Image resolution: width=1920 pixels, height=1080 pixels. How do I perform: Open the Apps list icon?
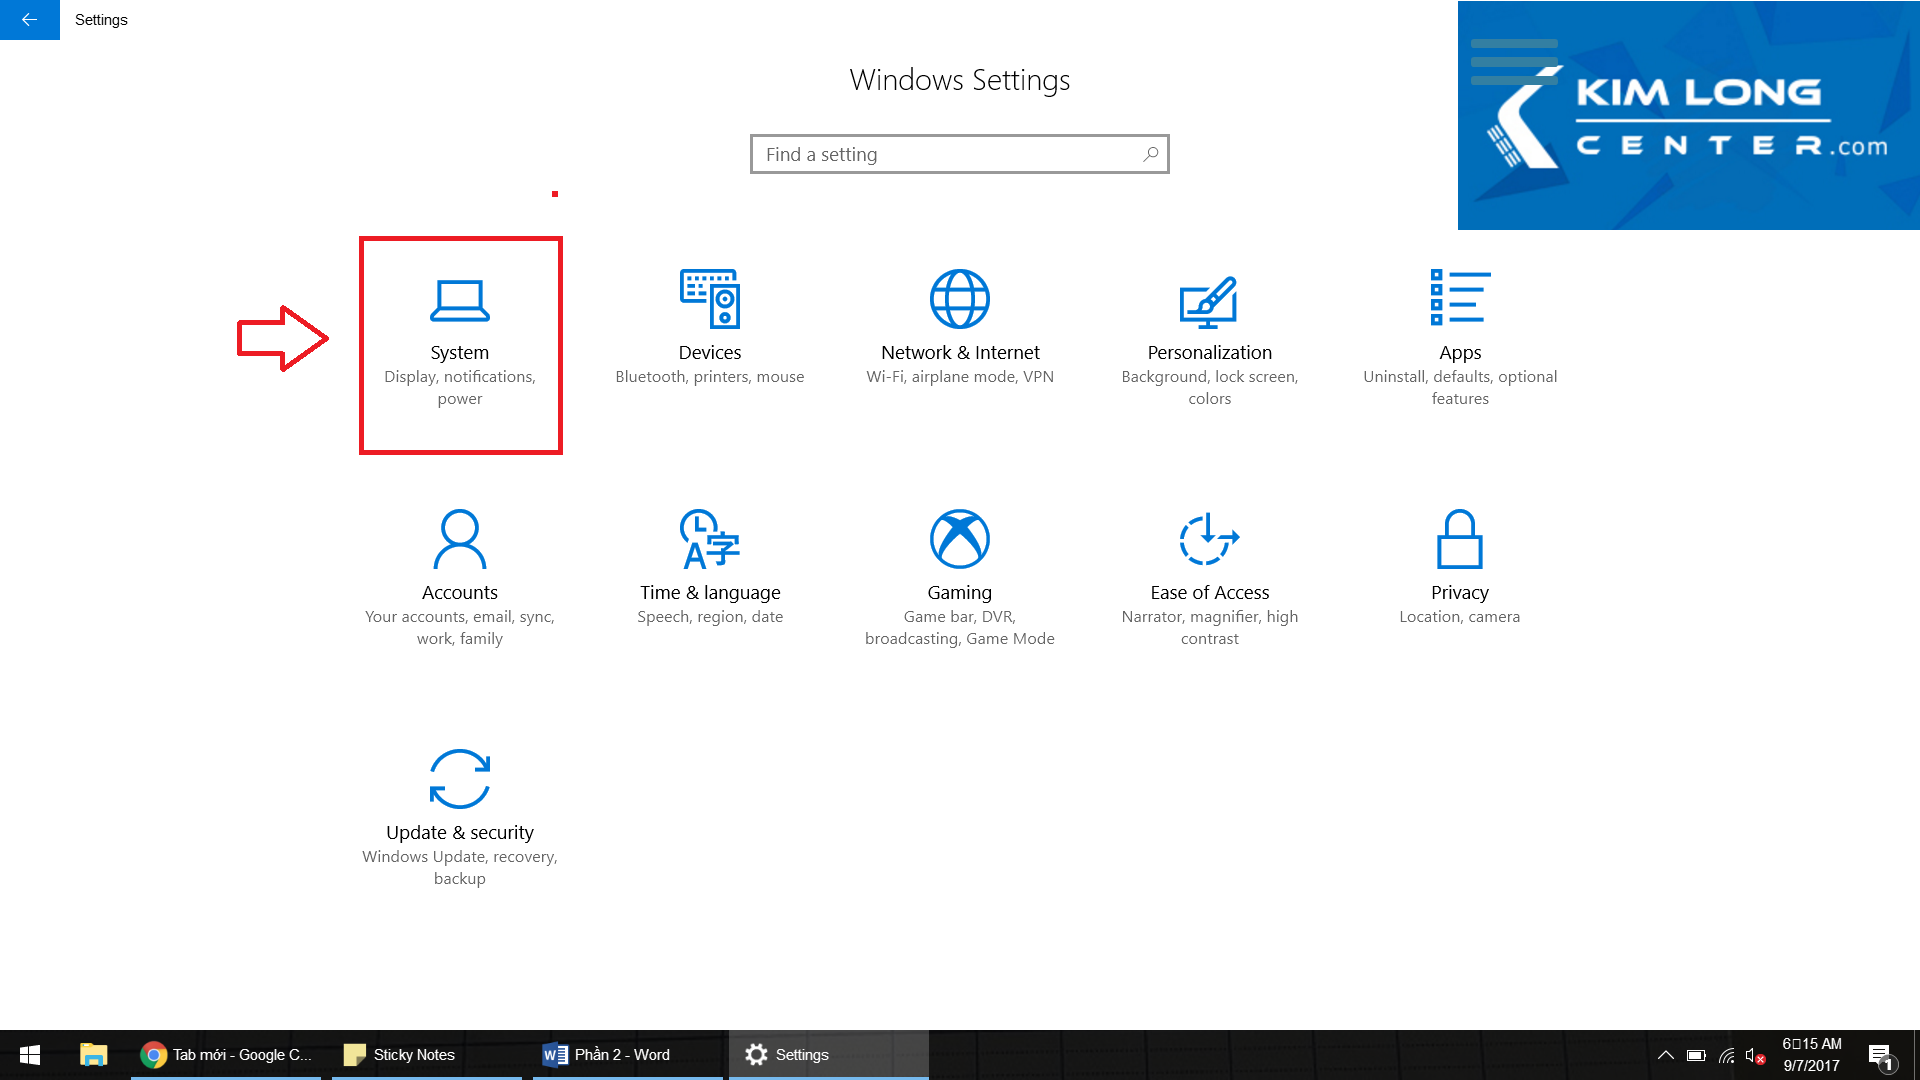[1460, 298]
